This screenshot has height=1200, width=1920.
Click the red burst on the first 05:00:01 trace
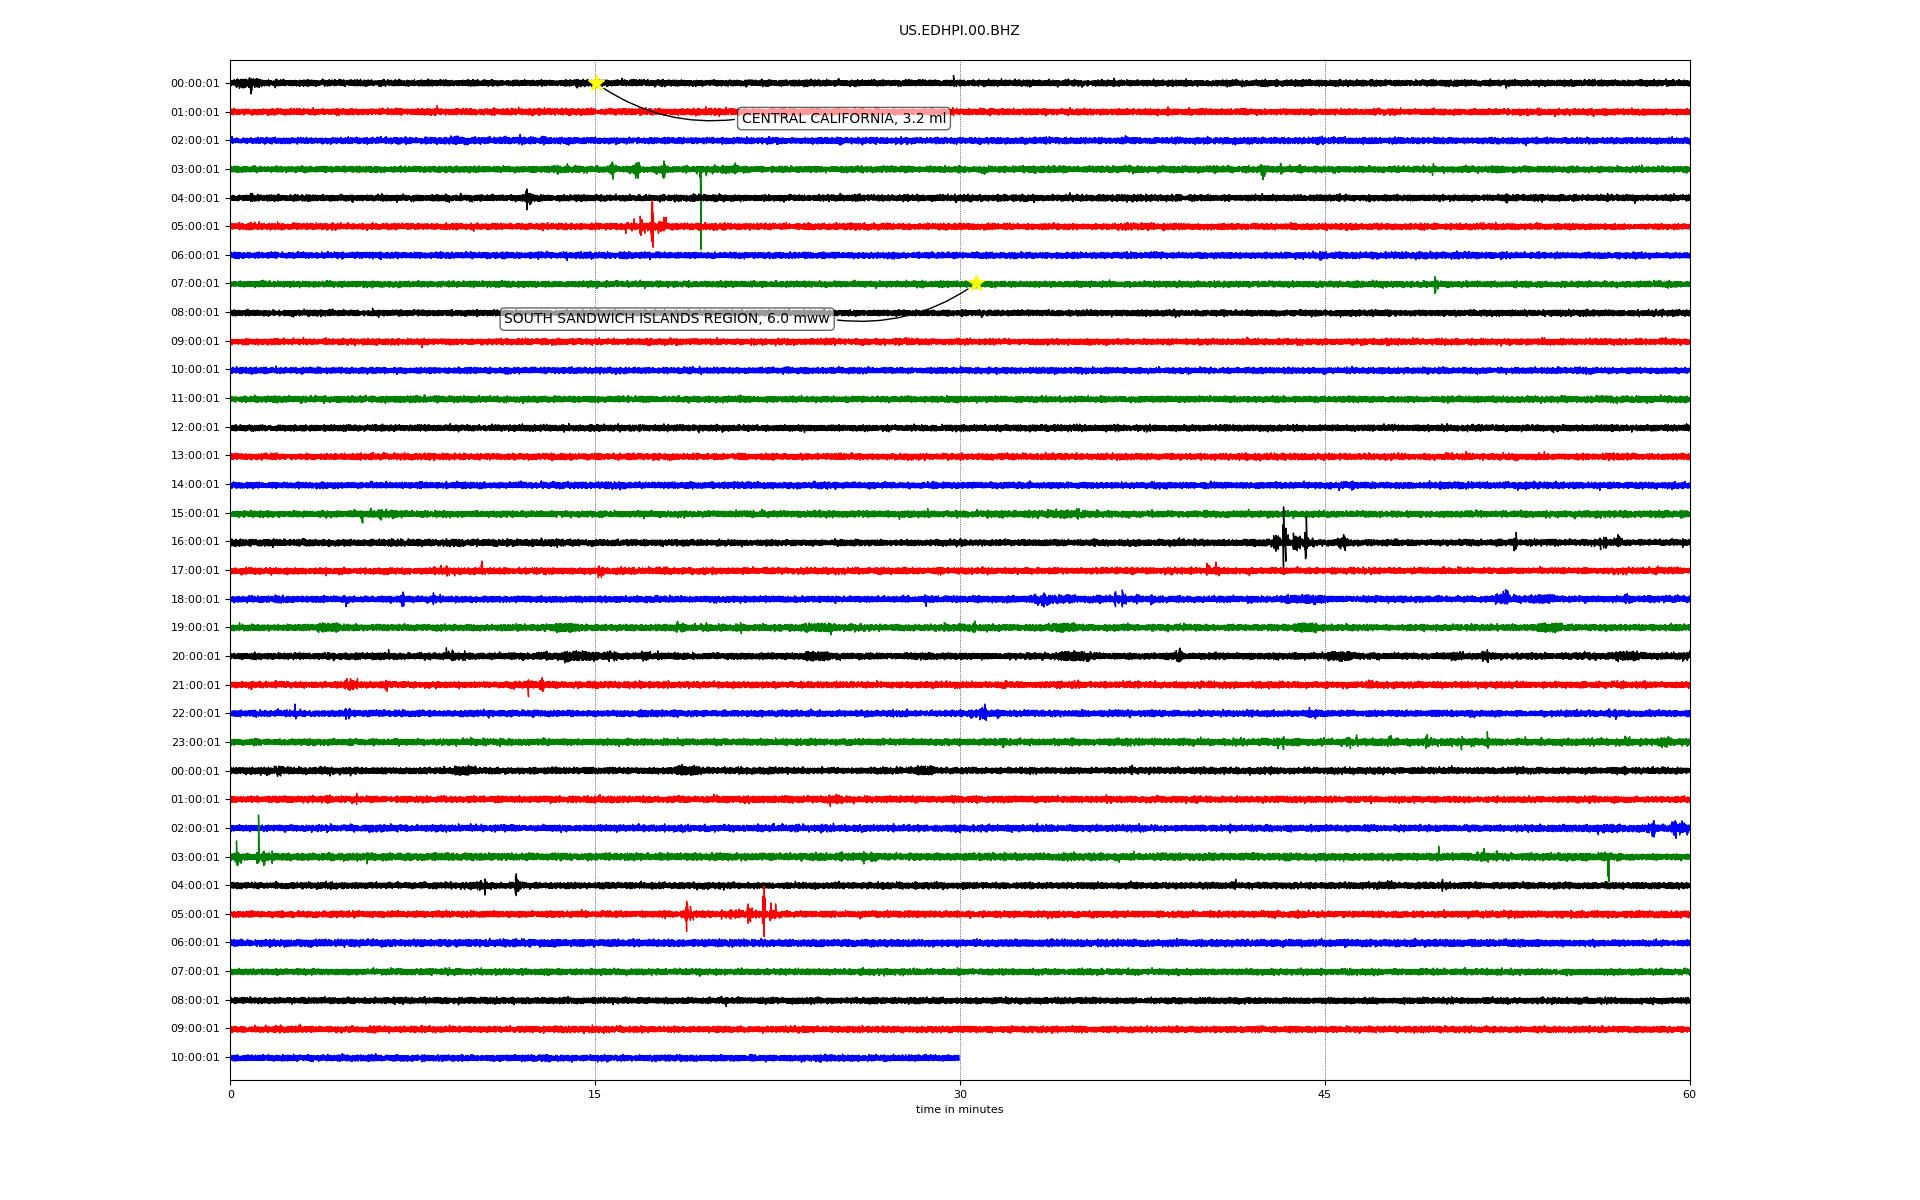point(651,226)
